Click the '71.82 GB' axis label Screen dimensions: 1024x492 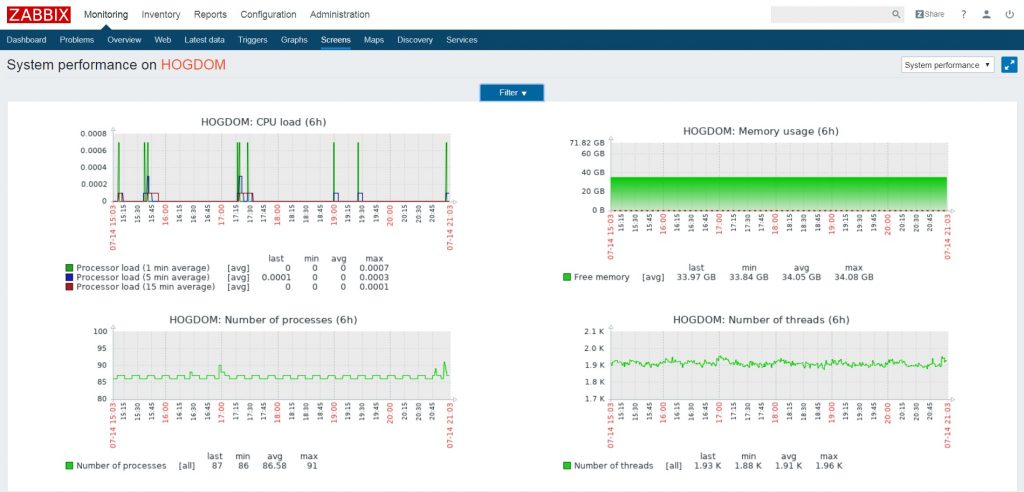587,143
